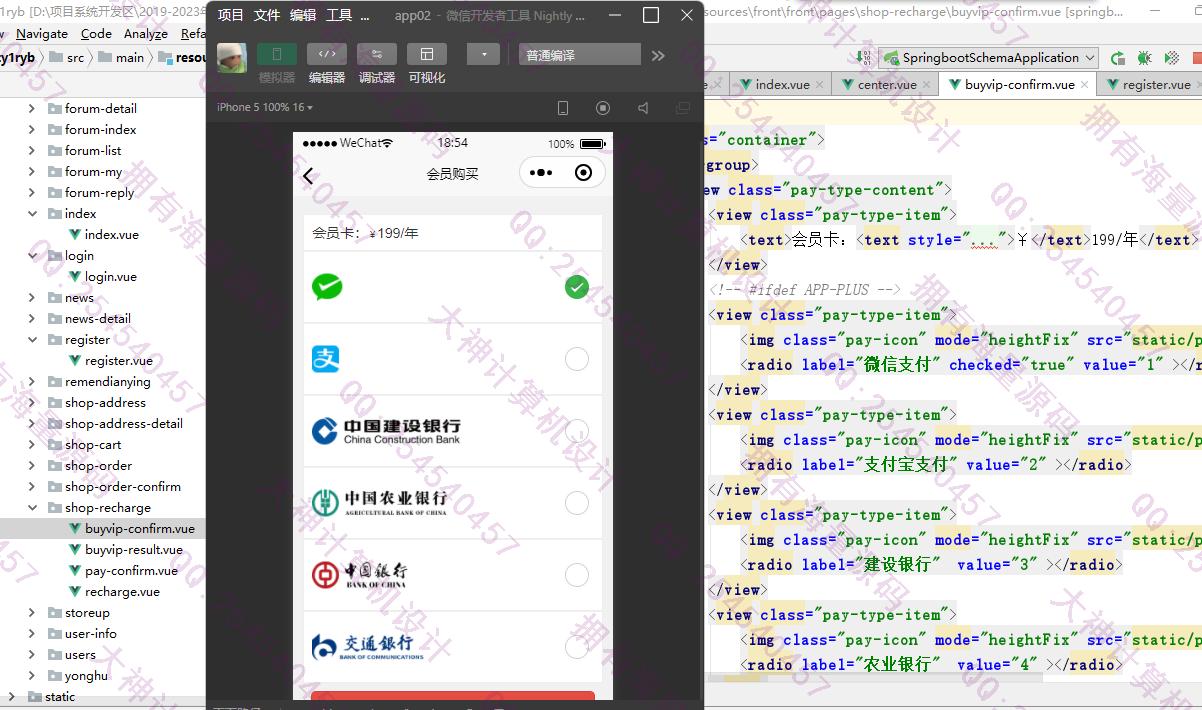
Task: Click the Bank of China logo
Action: click(x=359, y=574)
